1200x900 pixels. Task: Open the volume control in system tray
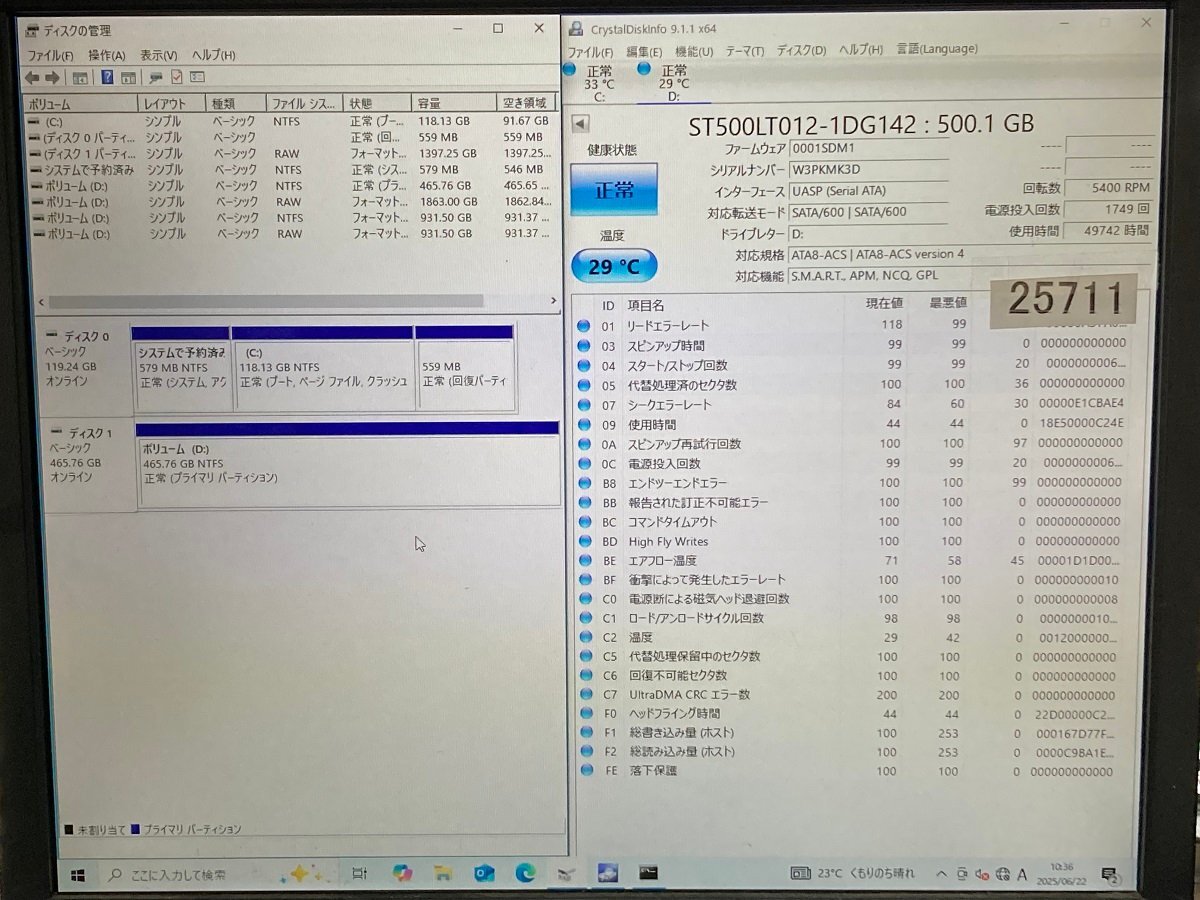tap(981, 874)
